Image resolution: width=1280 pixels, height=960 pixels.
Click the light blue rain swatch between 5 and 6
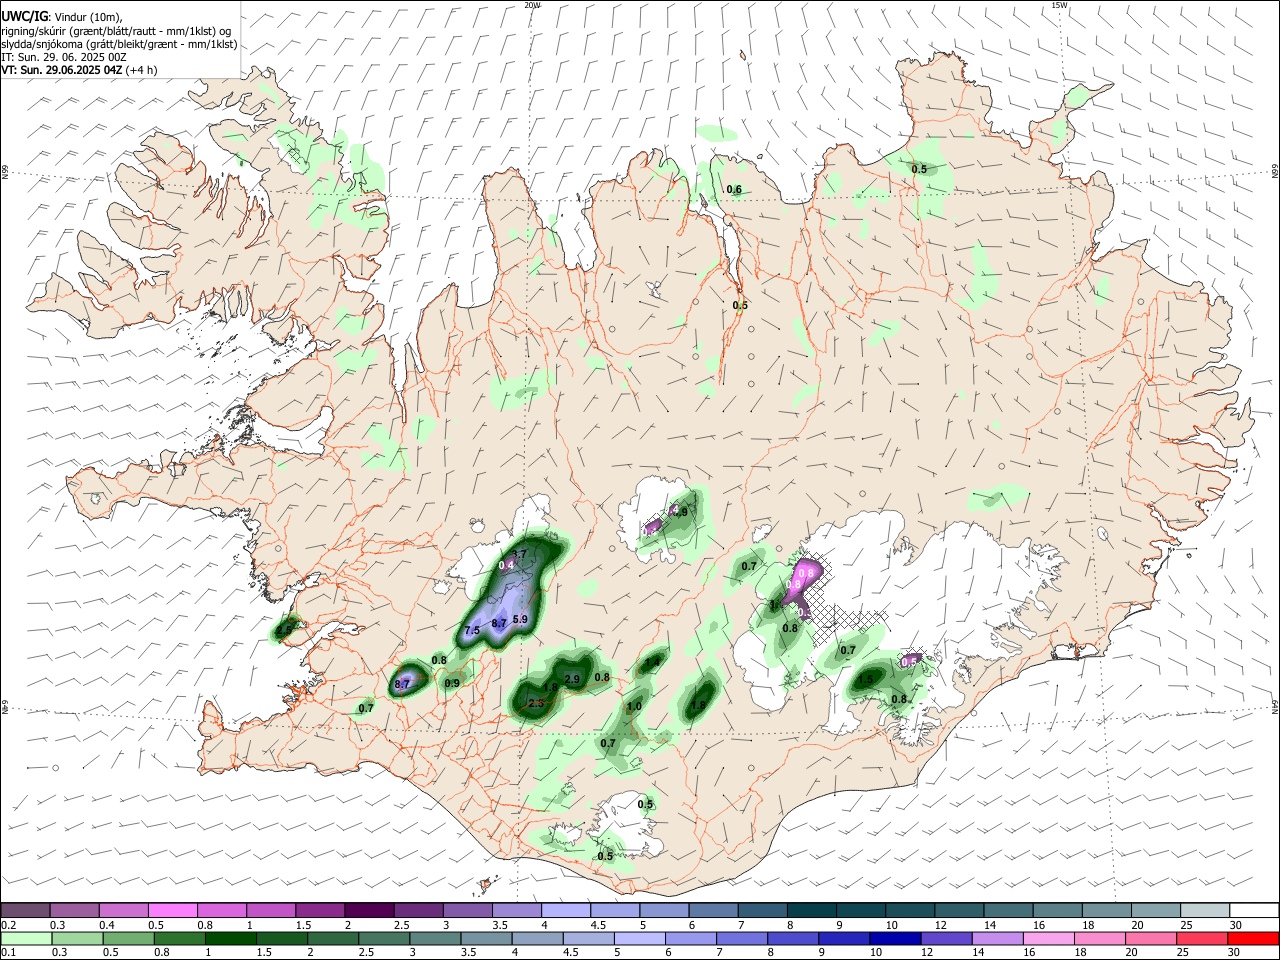pos(640,938)
